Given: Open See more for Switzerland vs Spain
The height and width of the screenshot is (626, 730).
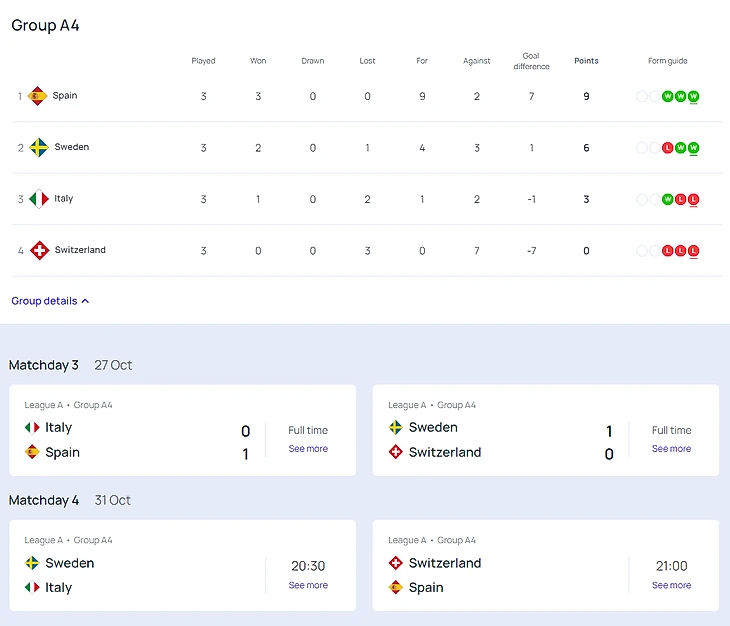Looking at the screenshot, I should [x=671, y=585].
